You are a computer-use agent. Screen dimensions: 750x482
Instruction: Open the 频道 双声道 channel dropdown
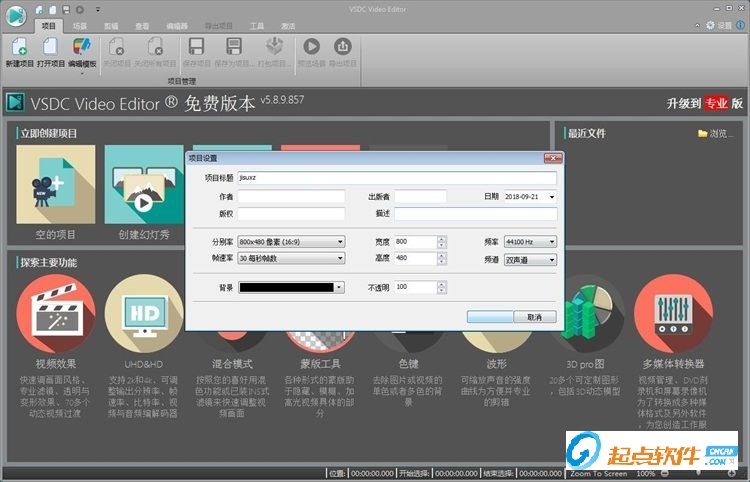[x=530, y=260]
